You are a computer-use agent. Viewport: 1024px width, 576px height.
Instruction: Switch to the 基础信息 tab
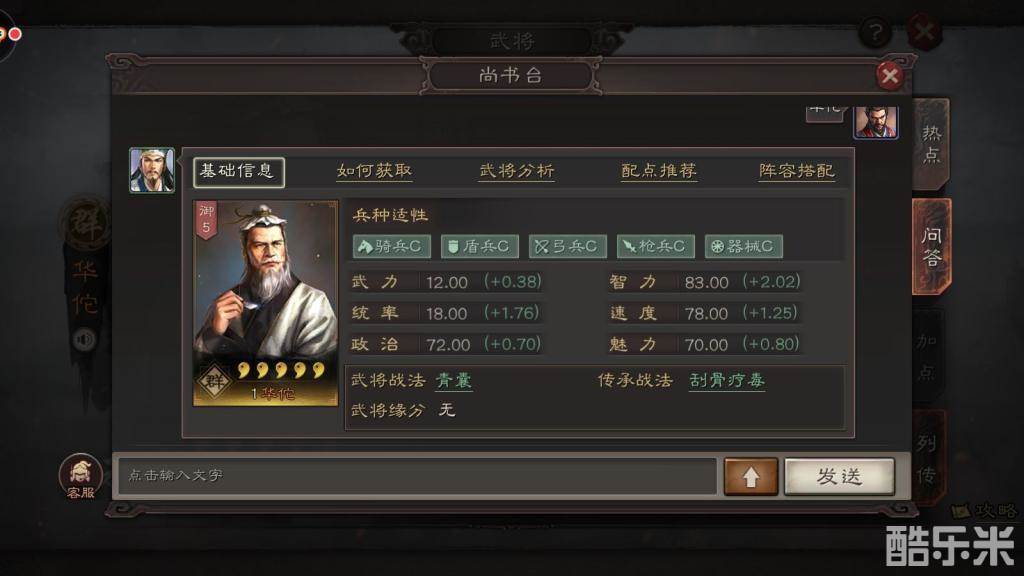238,172
